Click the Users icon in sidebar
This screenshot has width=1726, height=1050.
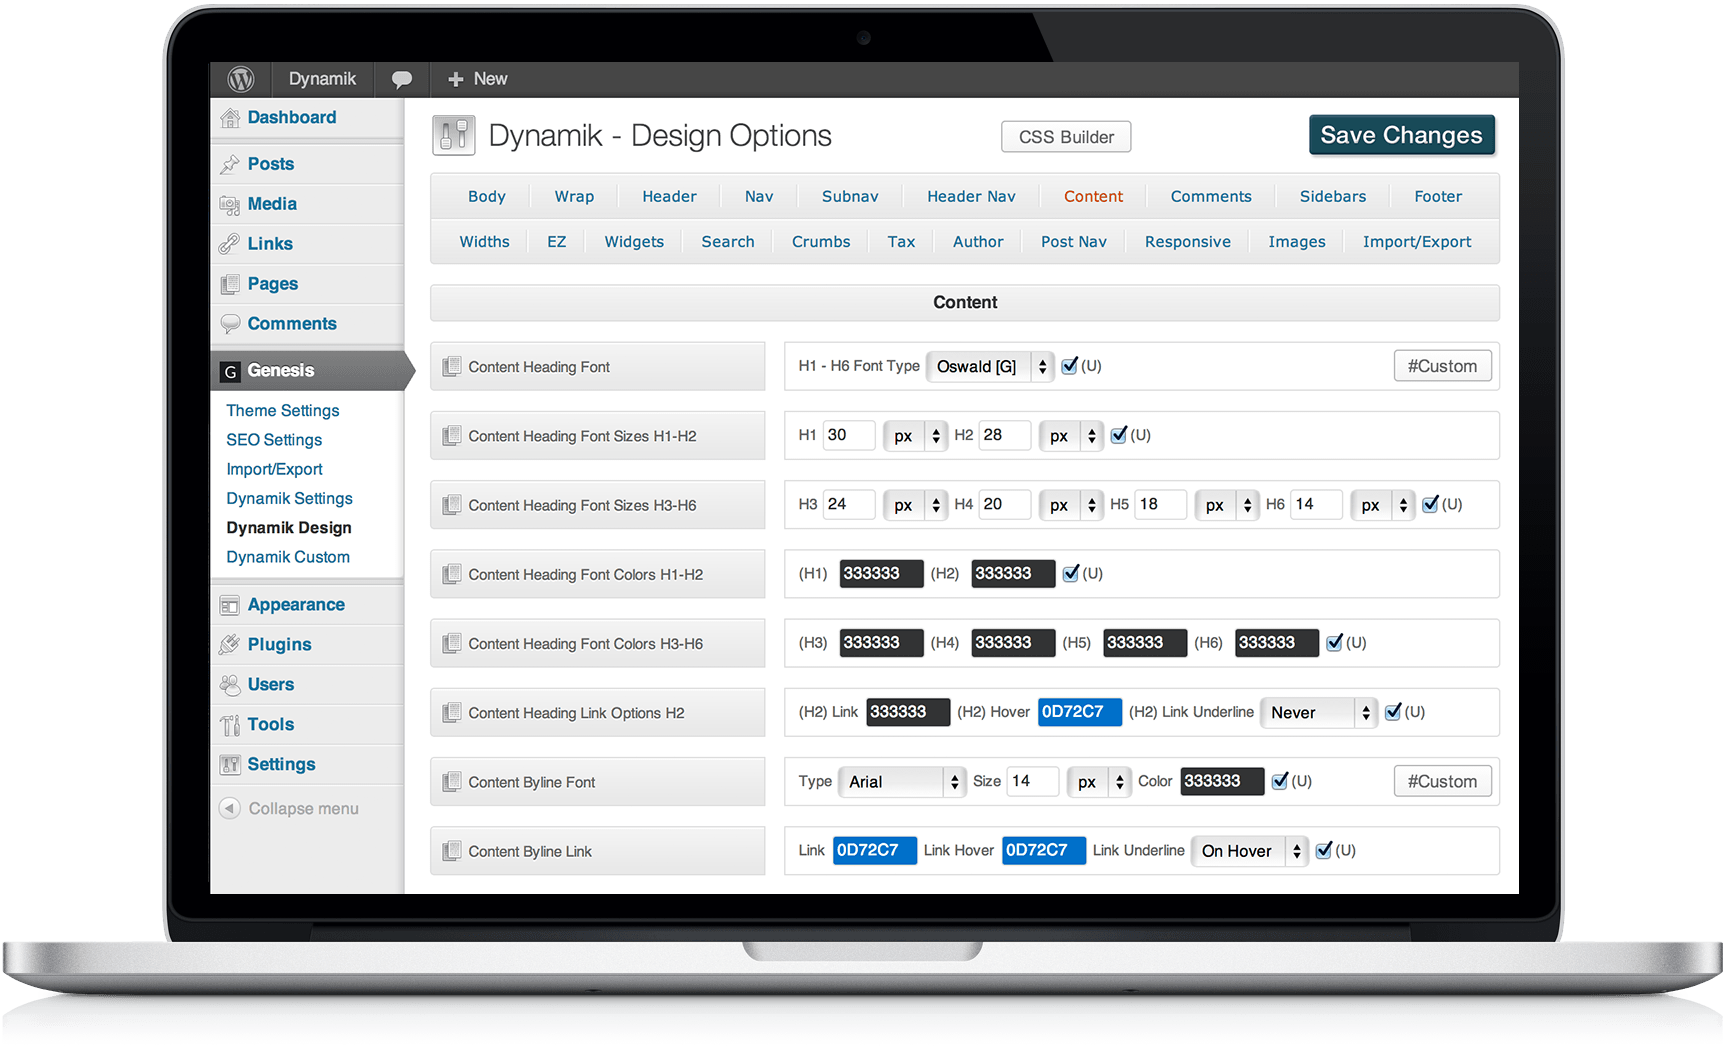pos(230,685)
